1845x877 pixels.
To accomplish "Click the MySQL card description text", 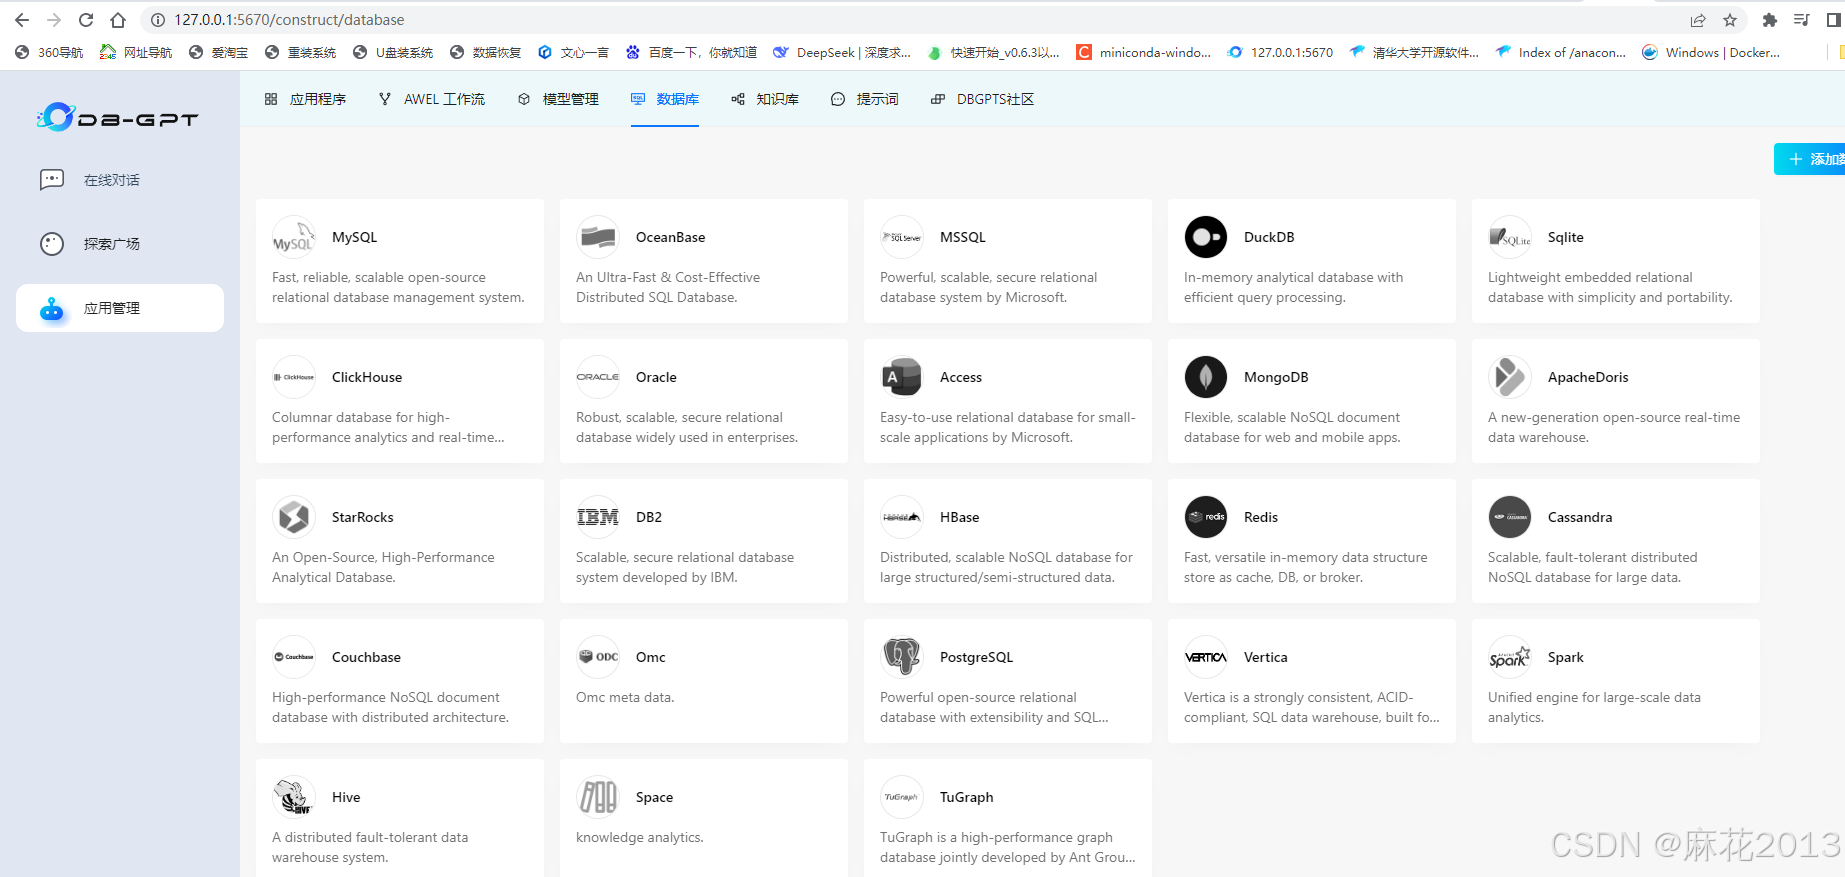I will pos(398,287).
